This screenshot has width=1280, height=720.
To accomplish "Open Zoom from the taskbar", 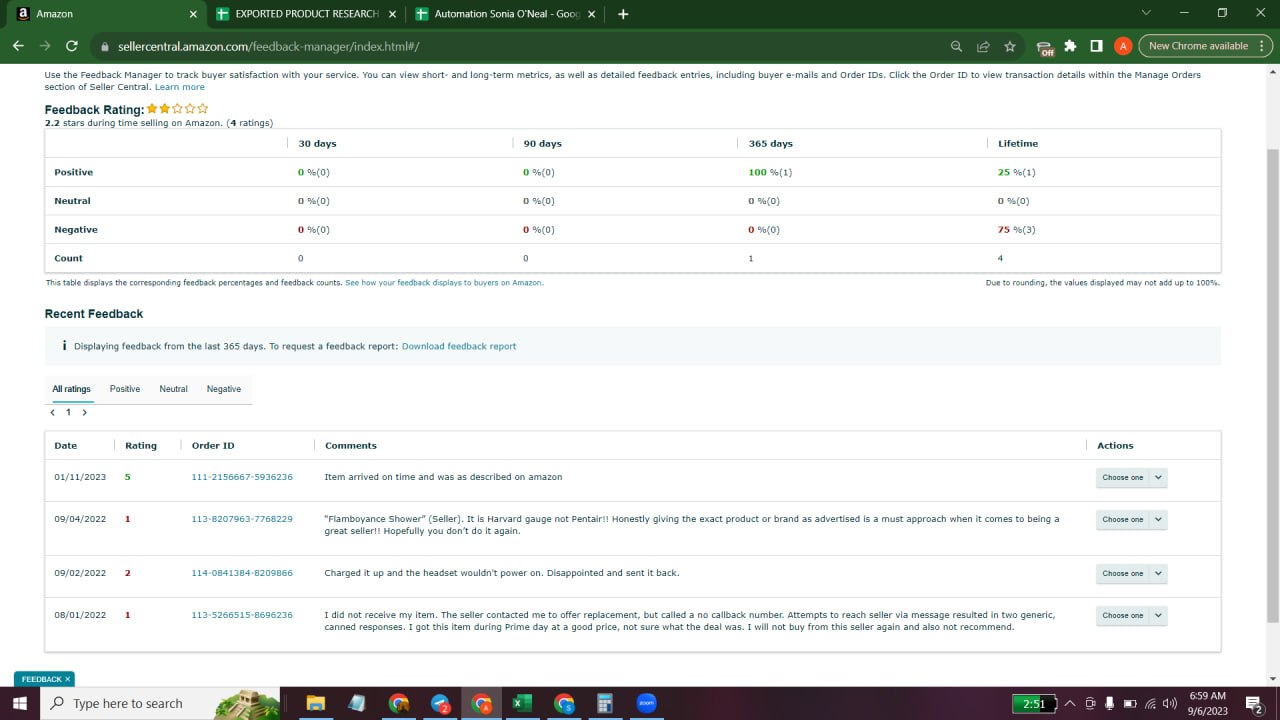I will (x=645, y=703).
